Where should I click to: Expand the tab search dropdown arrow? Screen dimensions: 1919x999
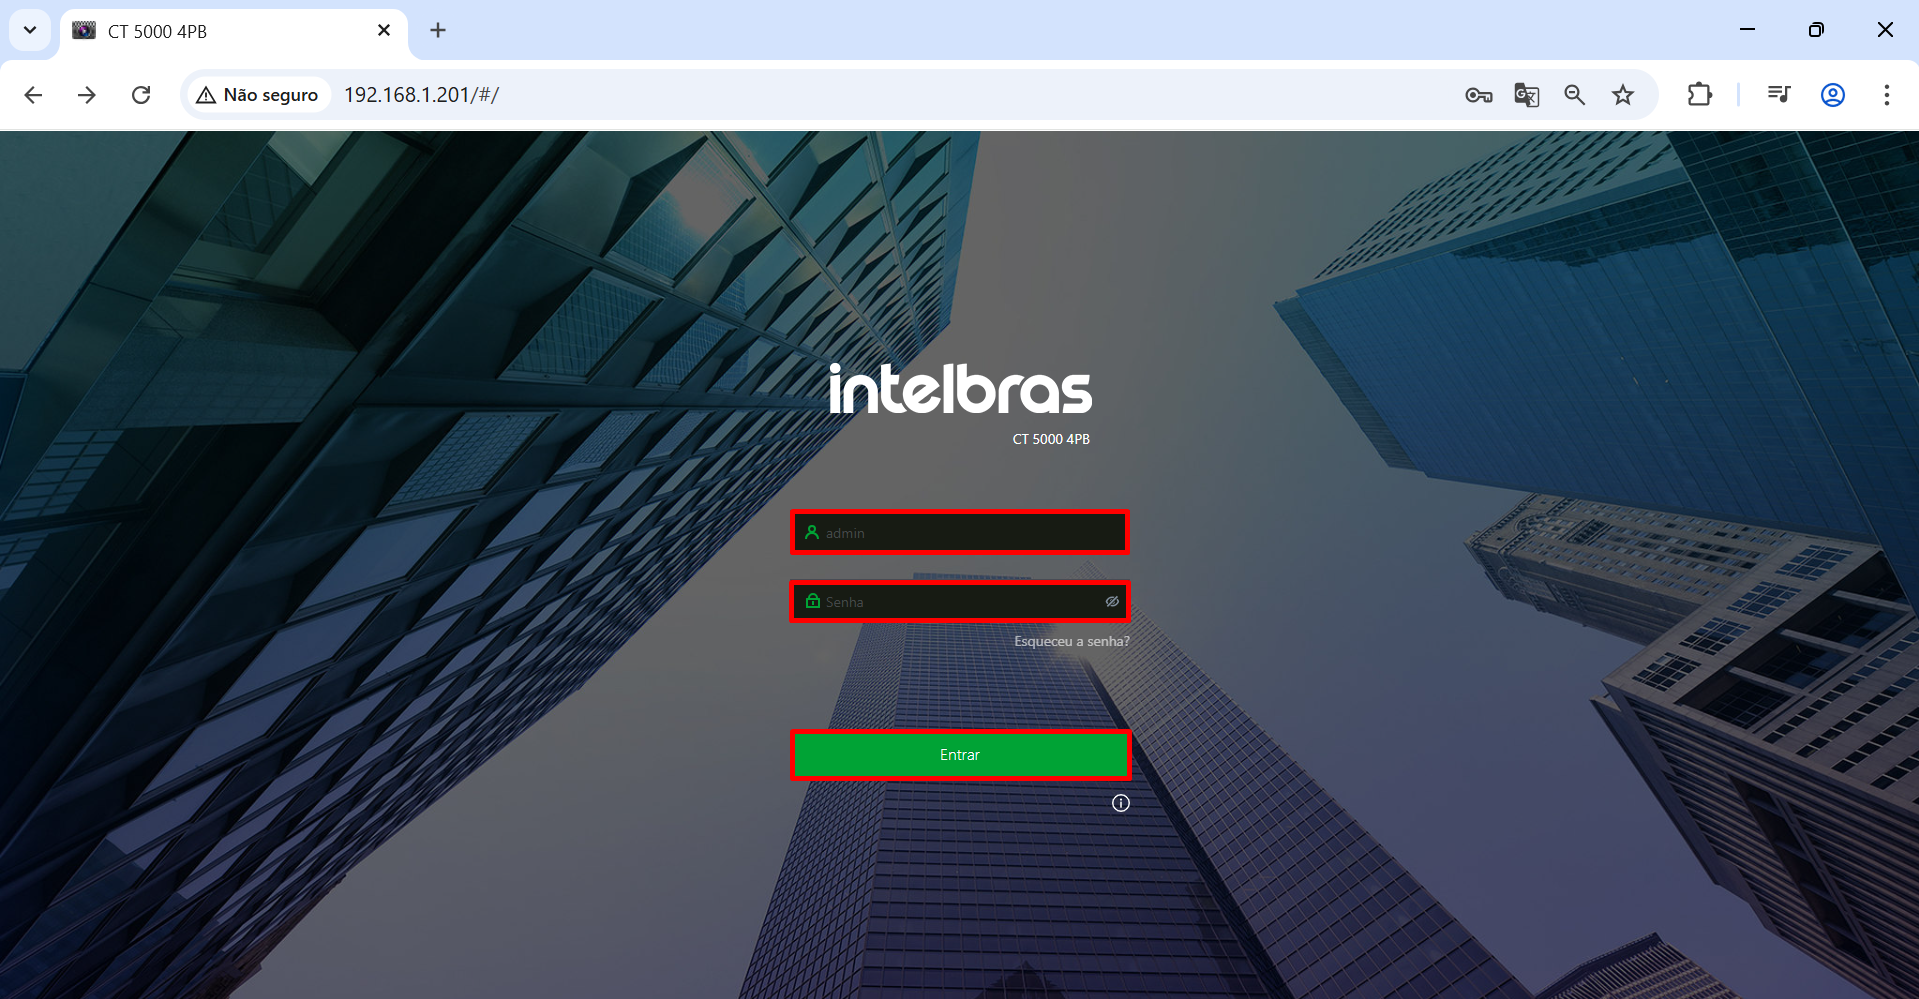pos(30,30)
